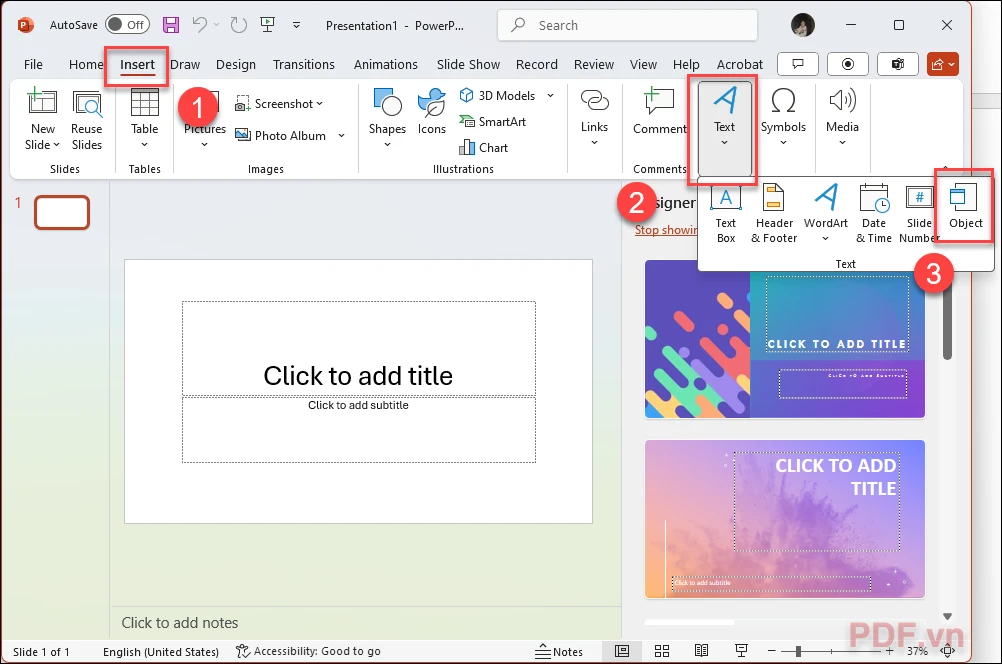This screenshot has width=1002, height=664.
Task: Toggle the Notes pane button
Action: pyautogui.click(x=559, y=651)
